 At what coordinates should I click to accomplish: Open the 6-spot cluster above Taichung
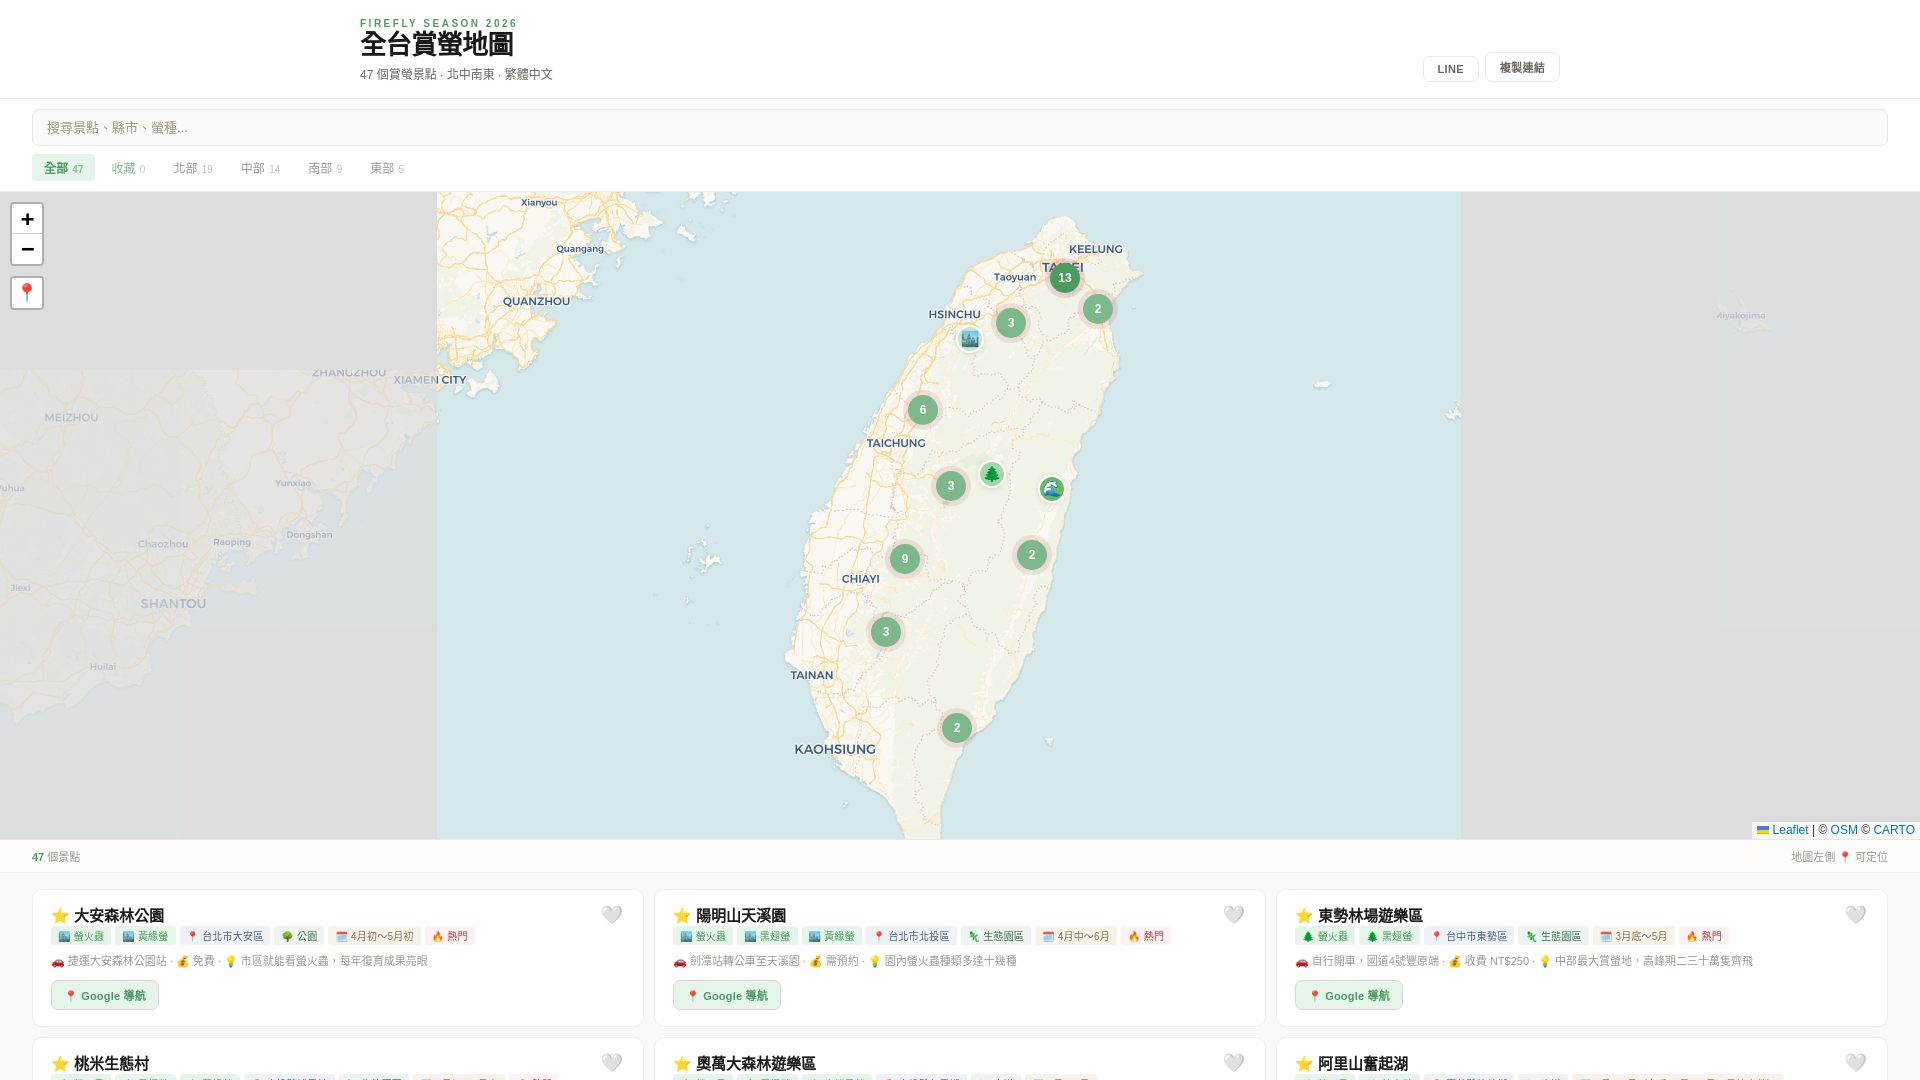[923, 410]
